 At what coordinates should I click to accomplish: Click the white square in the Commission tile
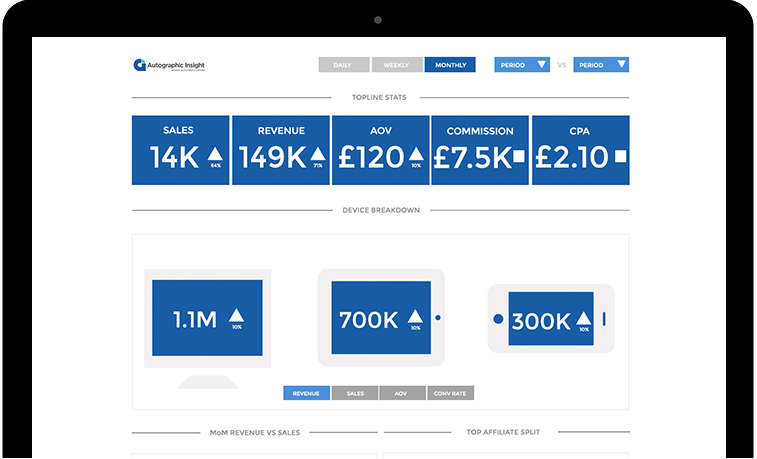pos(518,156)
